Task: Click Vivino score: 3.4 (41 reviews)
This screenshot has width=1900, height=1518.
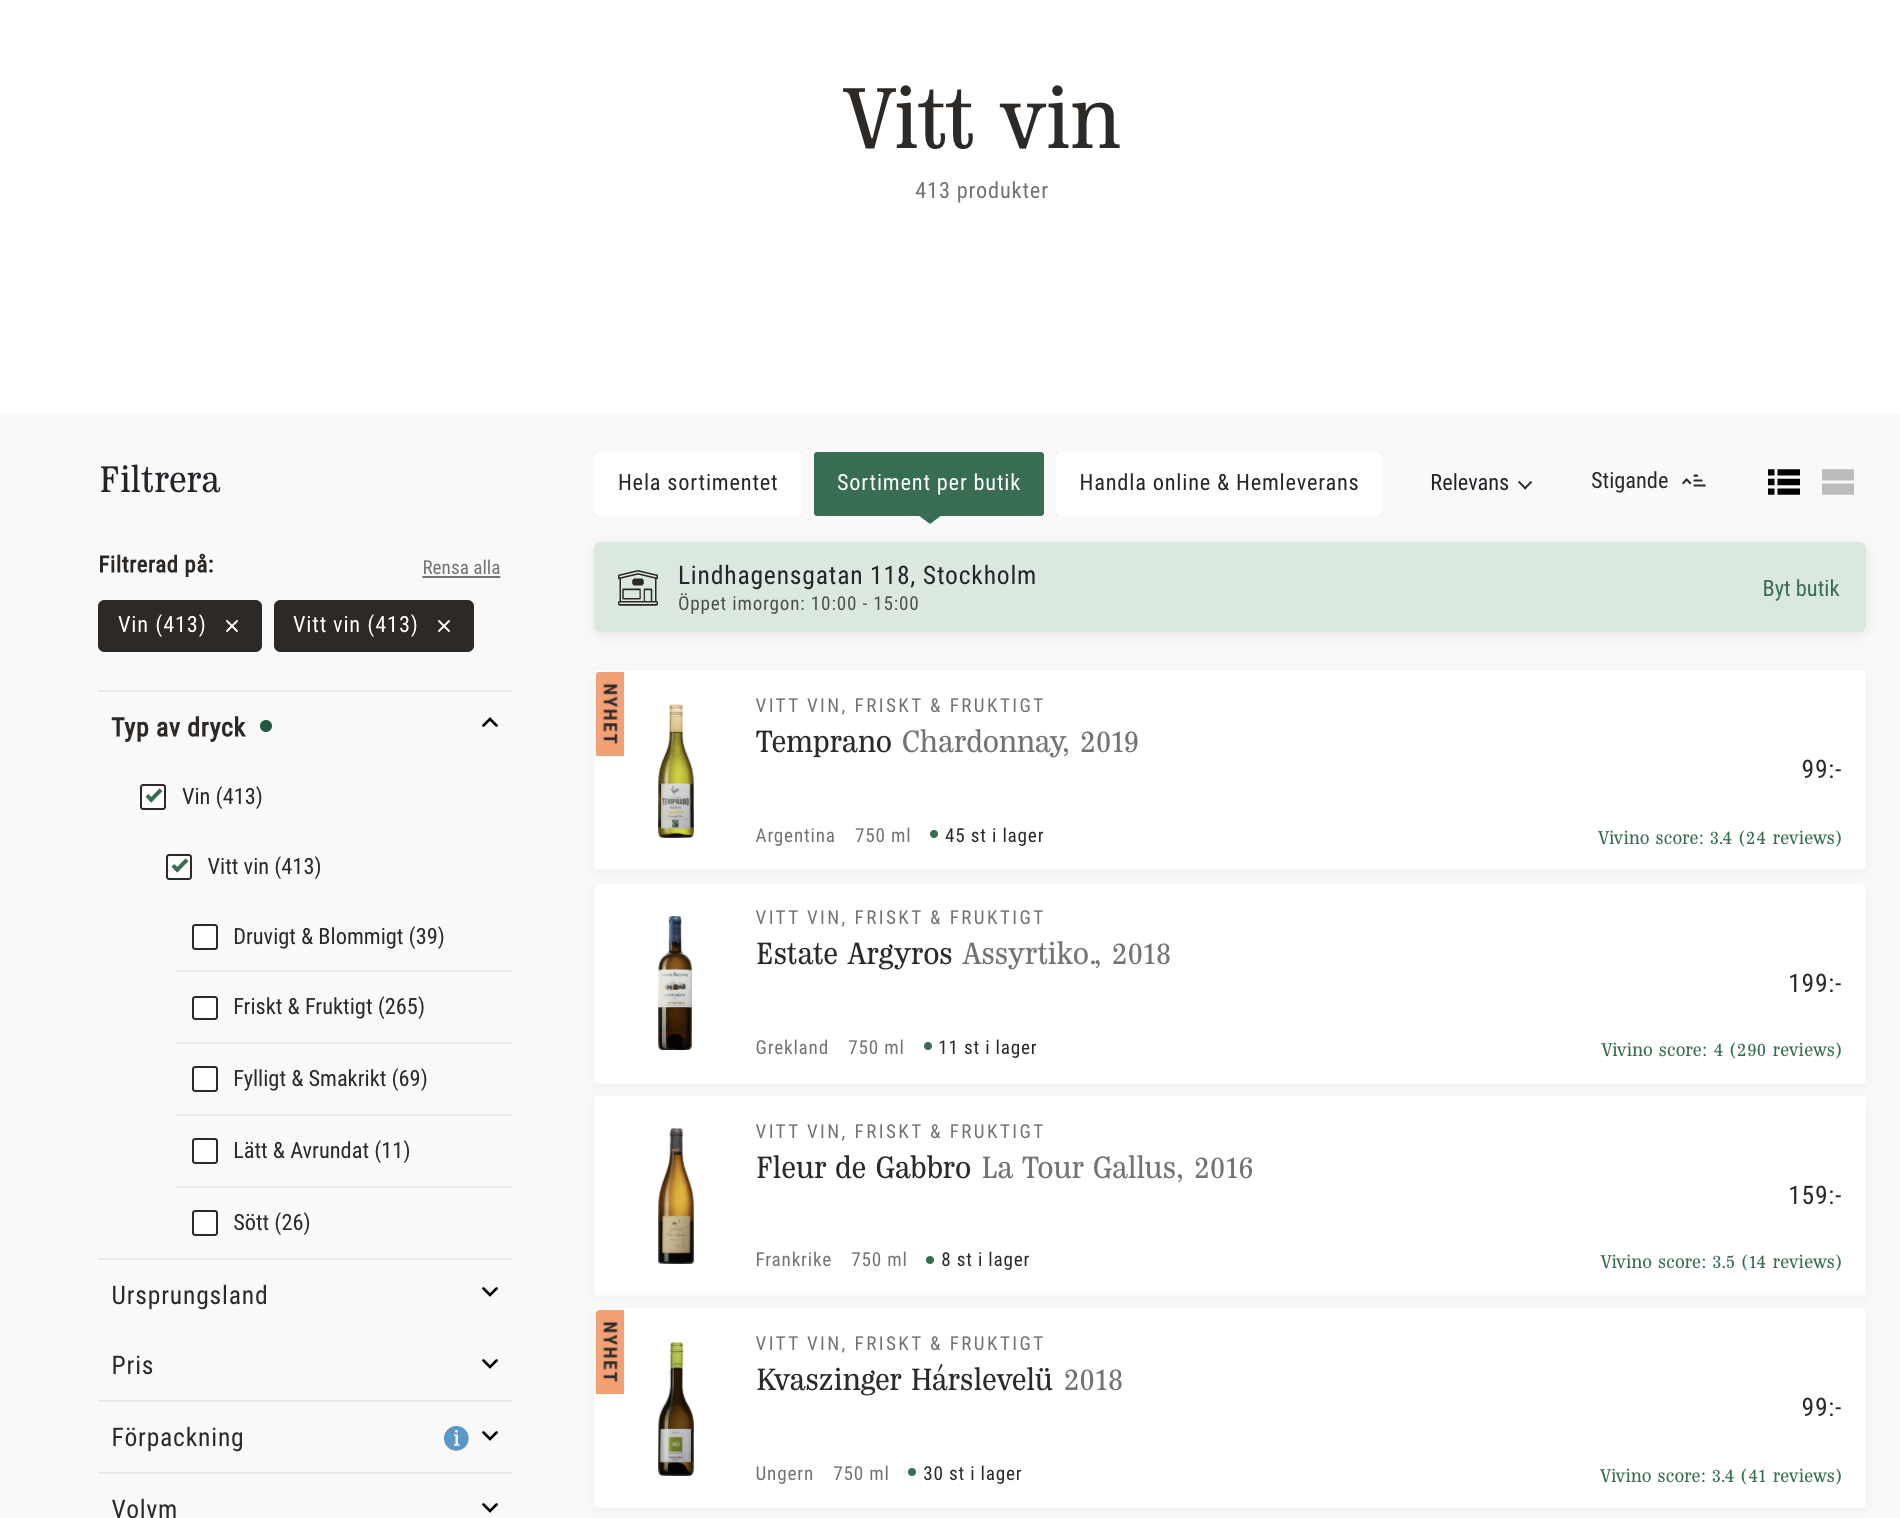Action: (x=1720, y=1476)
